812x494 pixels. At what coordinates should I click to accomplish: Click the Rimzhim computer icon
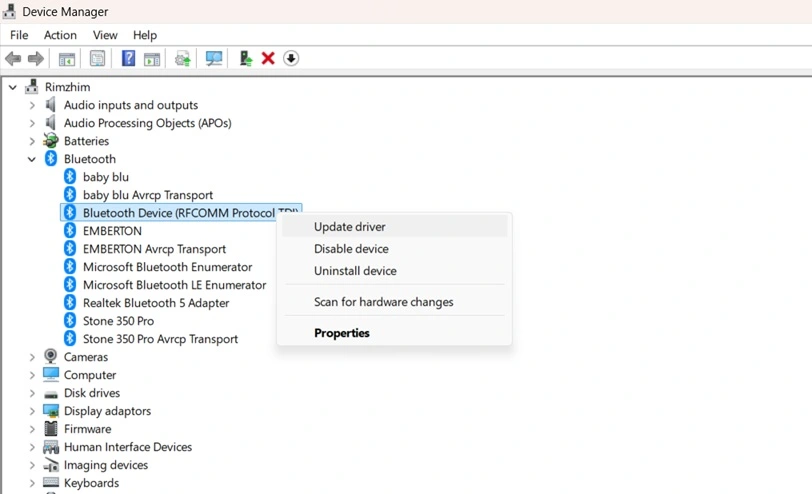[32, 86]
